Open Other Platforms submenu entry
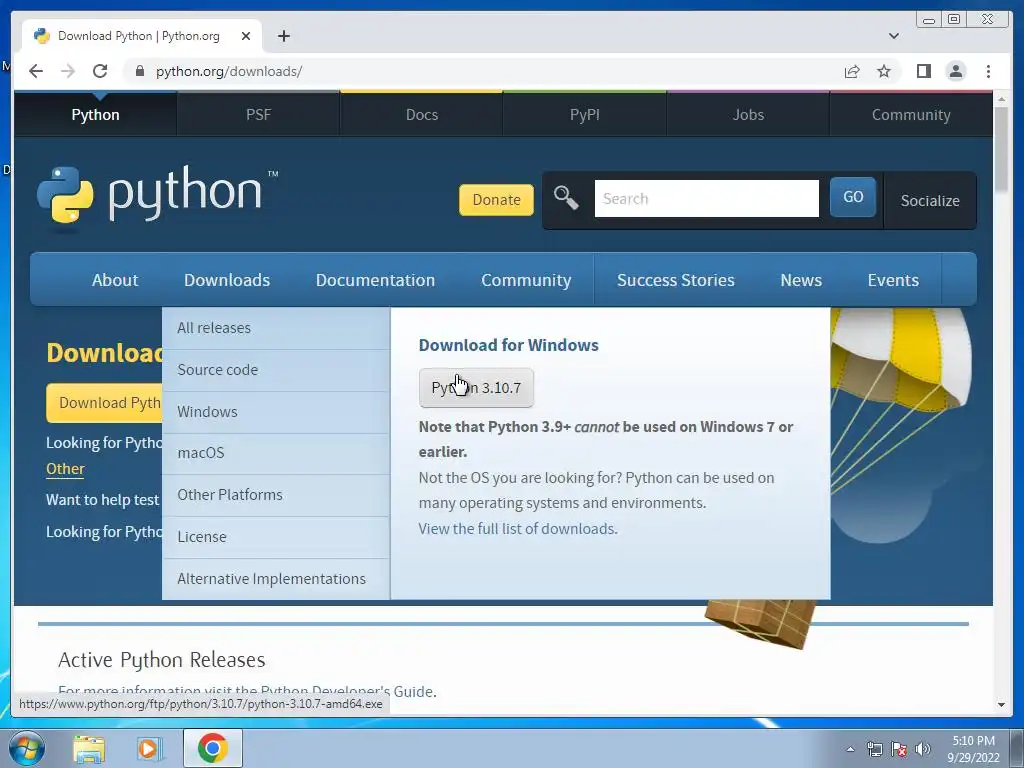 (276, 495)
